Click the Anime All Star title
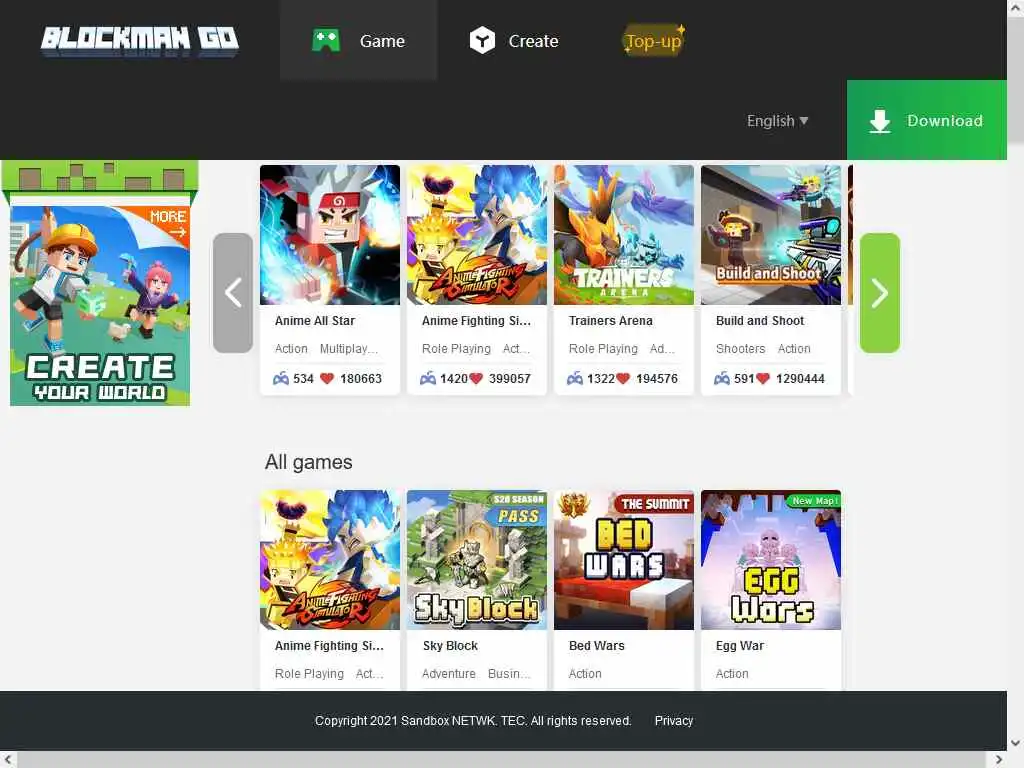This screenshot has height=768, width=1024. (315, 321)
